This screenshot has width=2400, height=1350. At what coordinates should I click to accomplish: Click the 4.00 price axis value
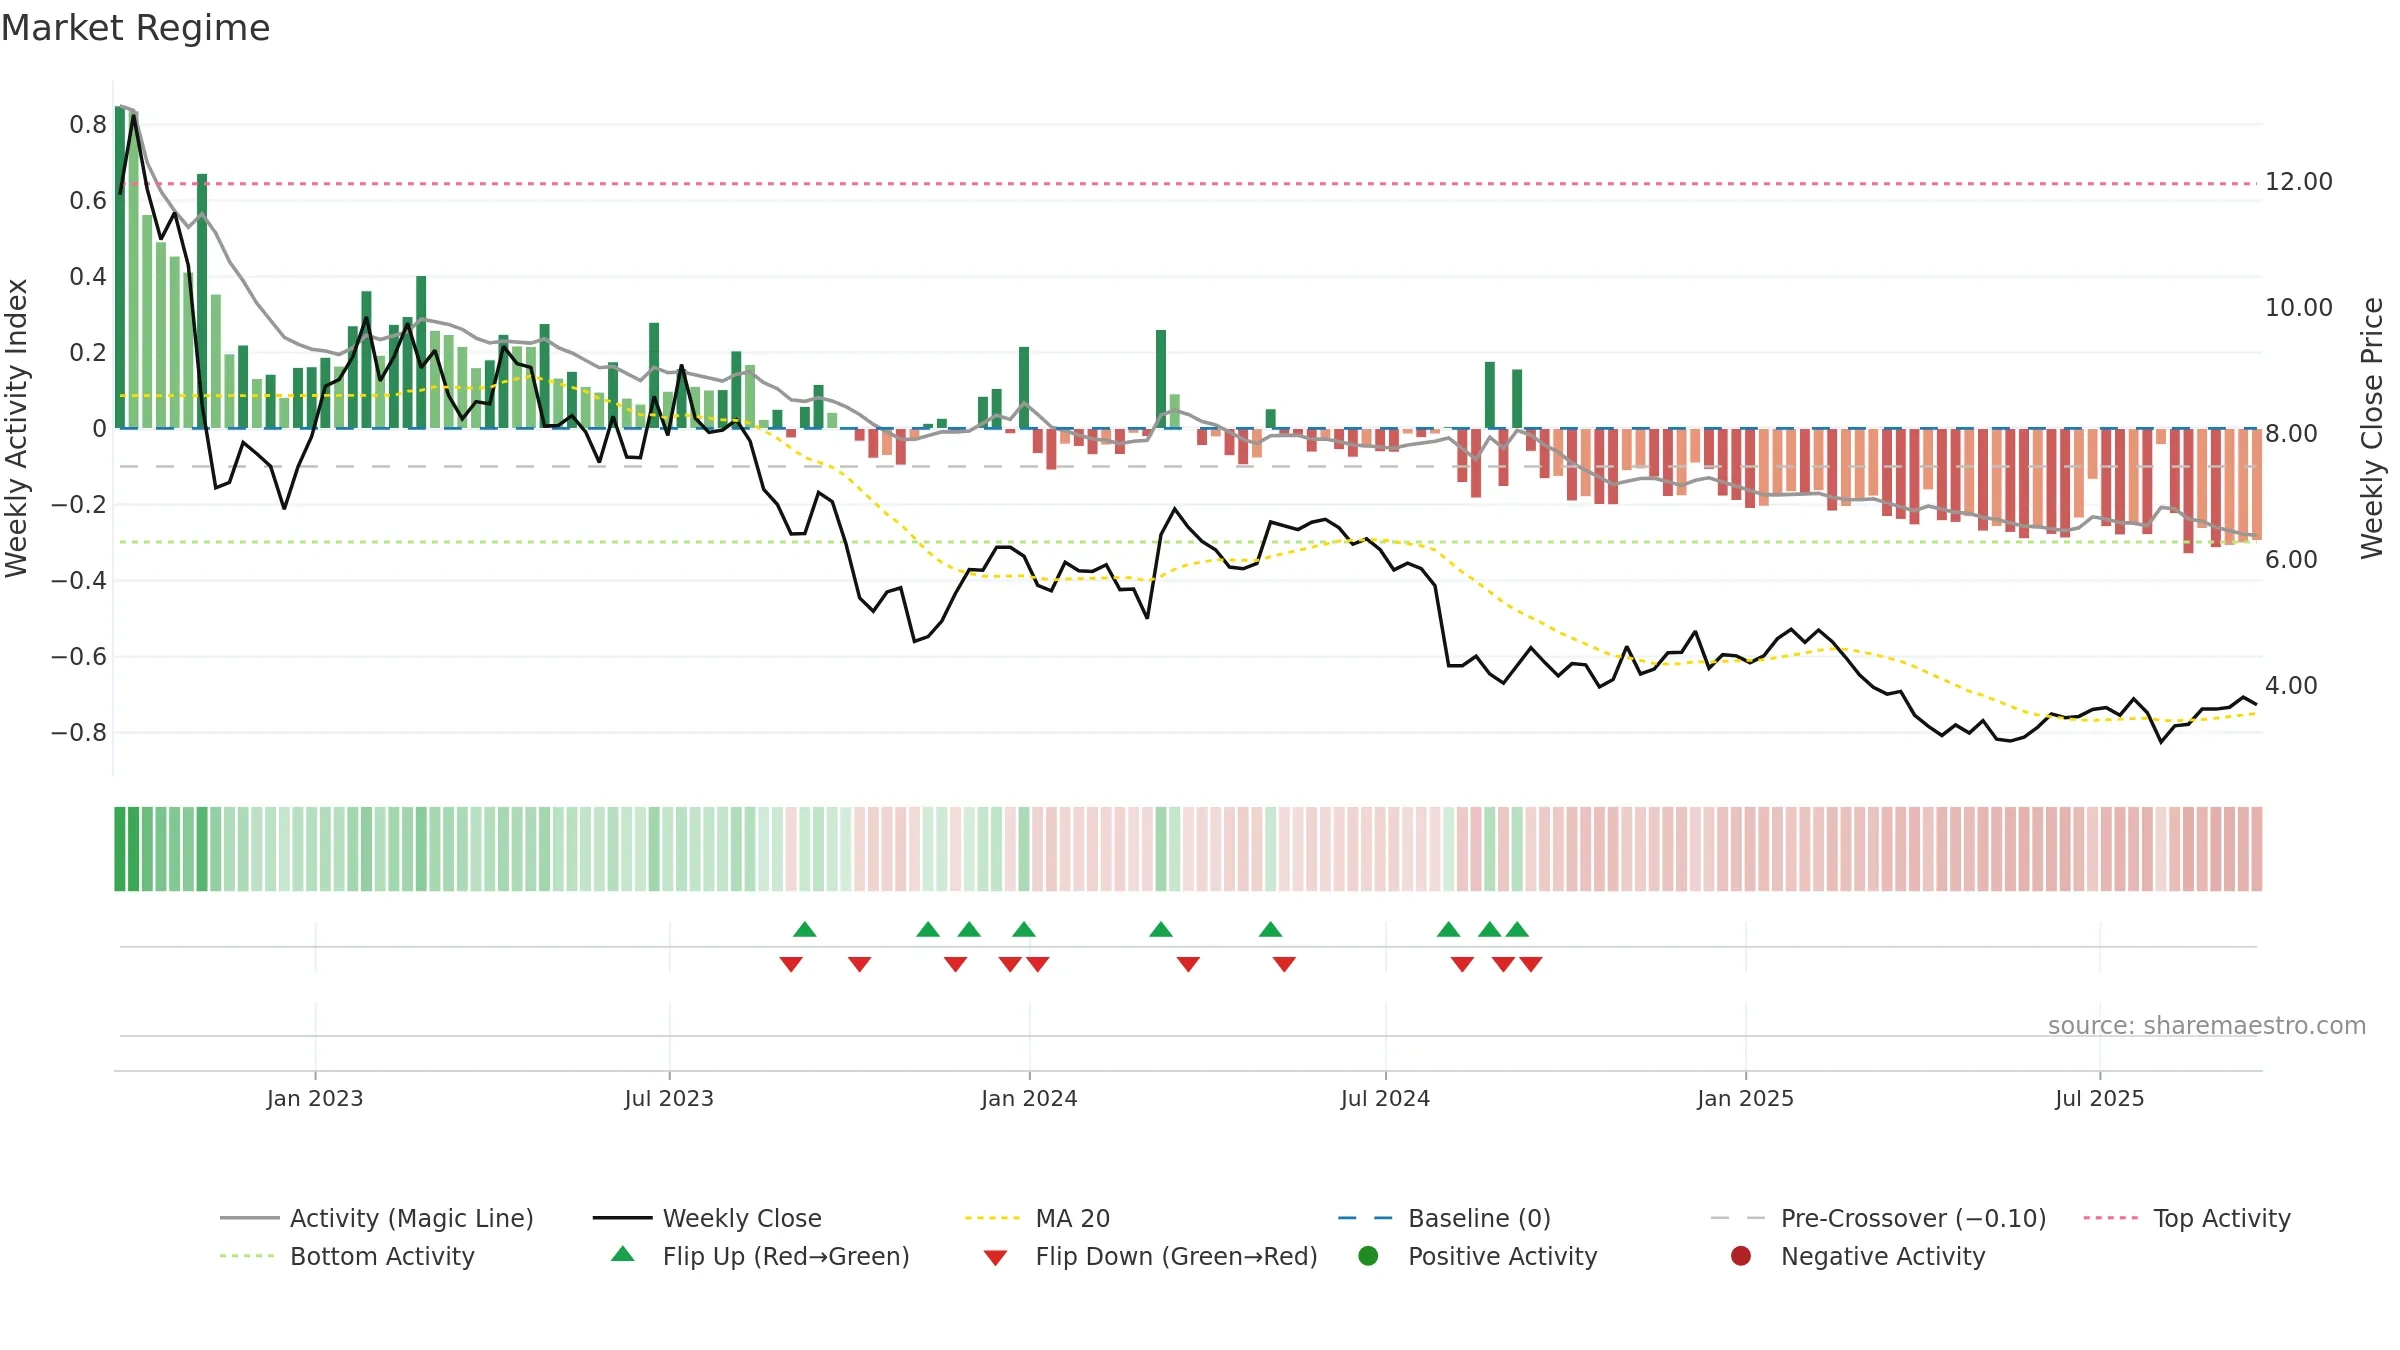pos(2291,686)
